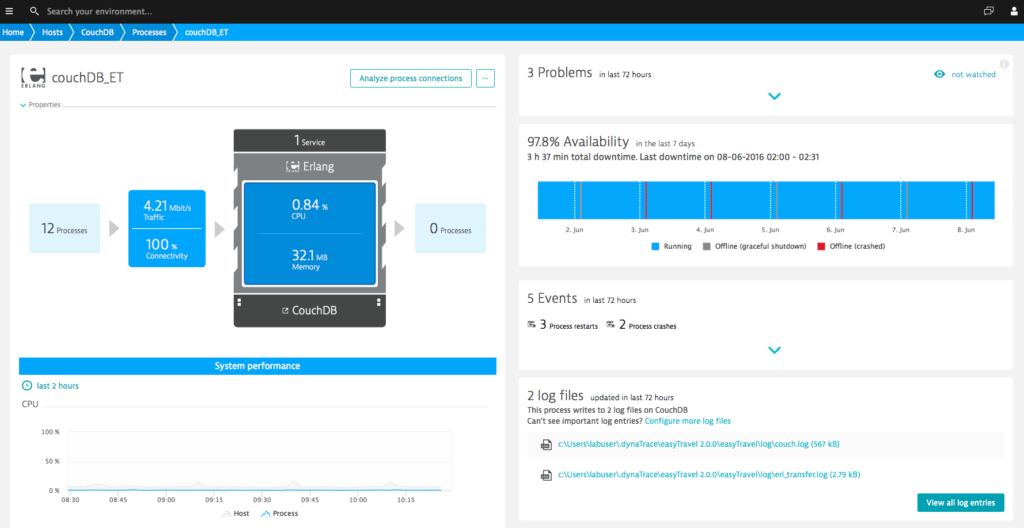The height and width of the screenshot is (528, 1024).
Task: Toggle the Host series in CPU chart legend
Action: click(236, 514)
